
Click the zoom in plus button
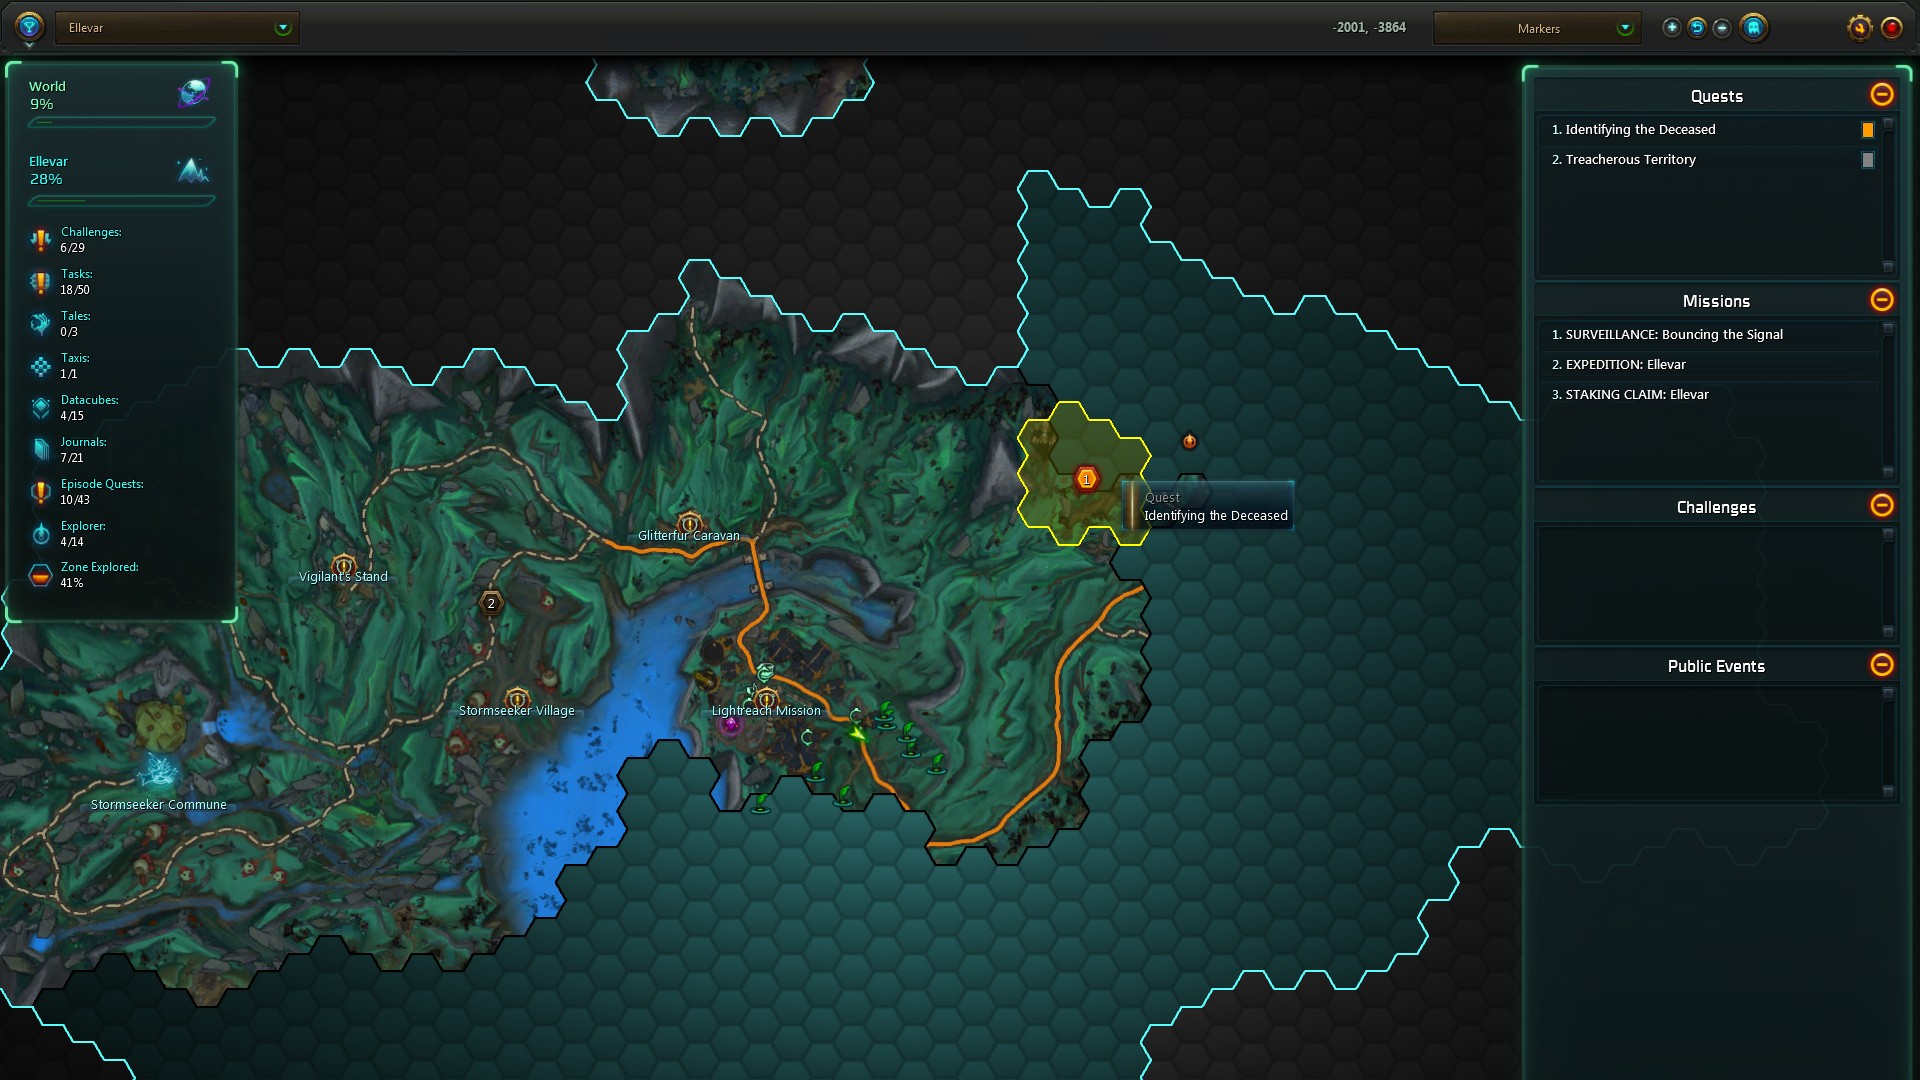click(x=1671, y=28)
